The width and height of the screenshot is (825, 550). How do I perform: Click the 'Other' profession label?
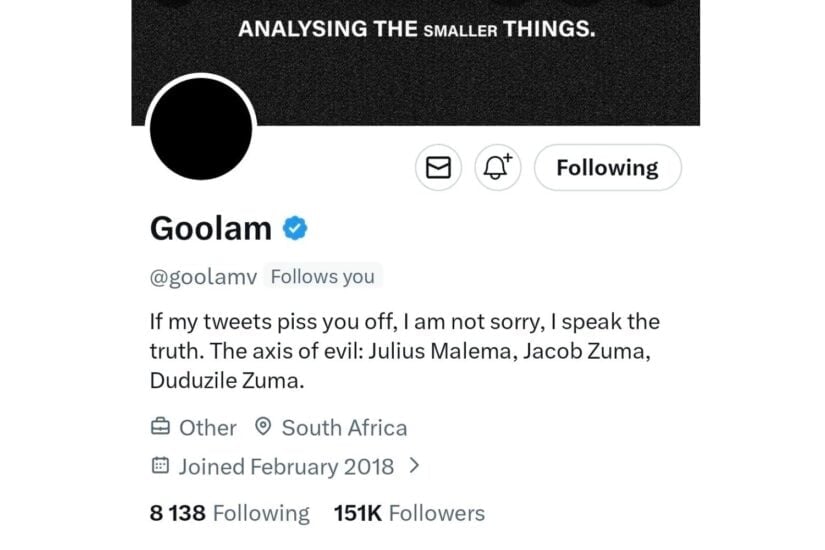(208, 428)
